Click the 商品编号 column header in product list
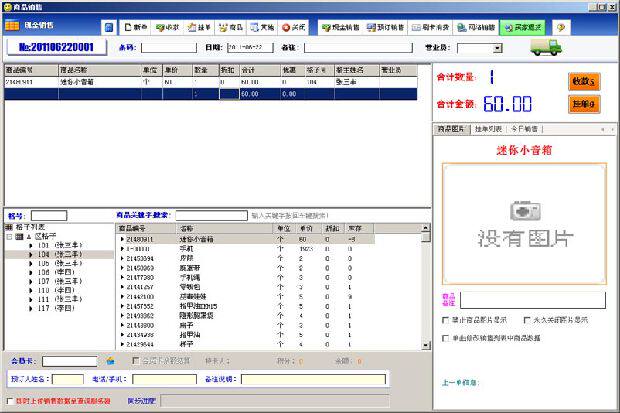The width and height of the screenshot is (620, 413). (x=146, y=228)
